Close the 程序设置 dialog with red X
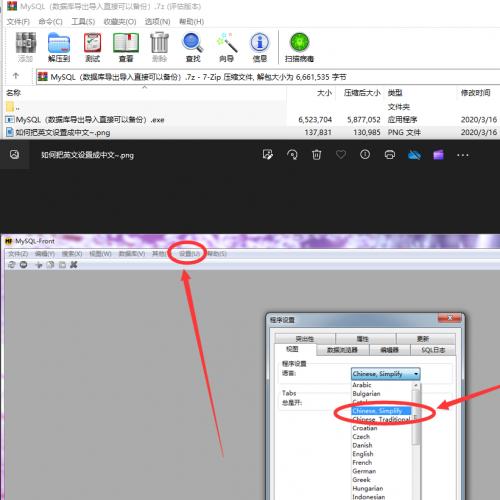The height and width of the screenshot is (500, 500). coord(450,318)
